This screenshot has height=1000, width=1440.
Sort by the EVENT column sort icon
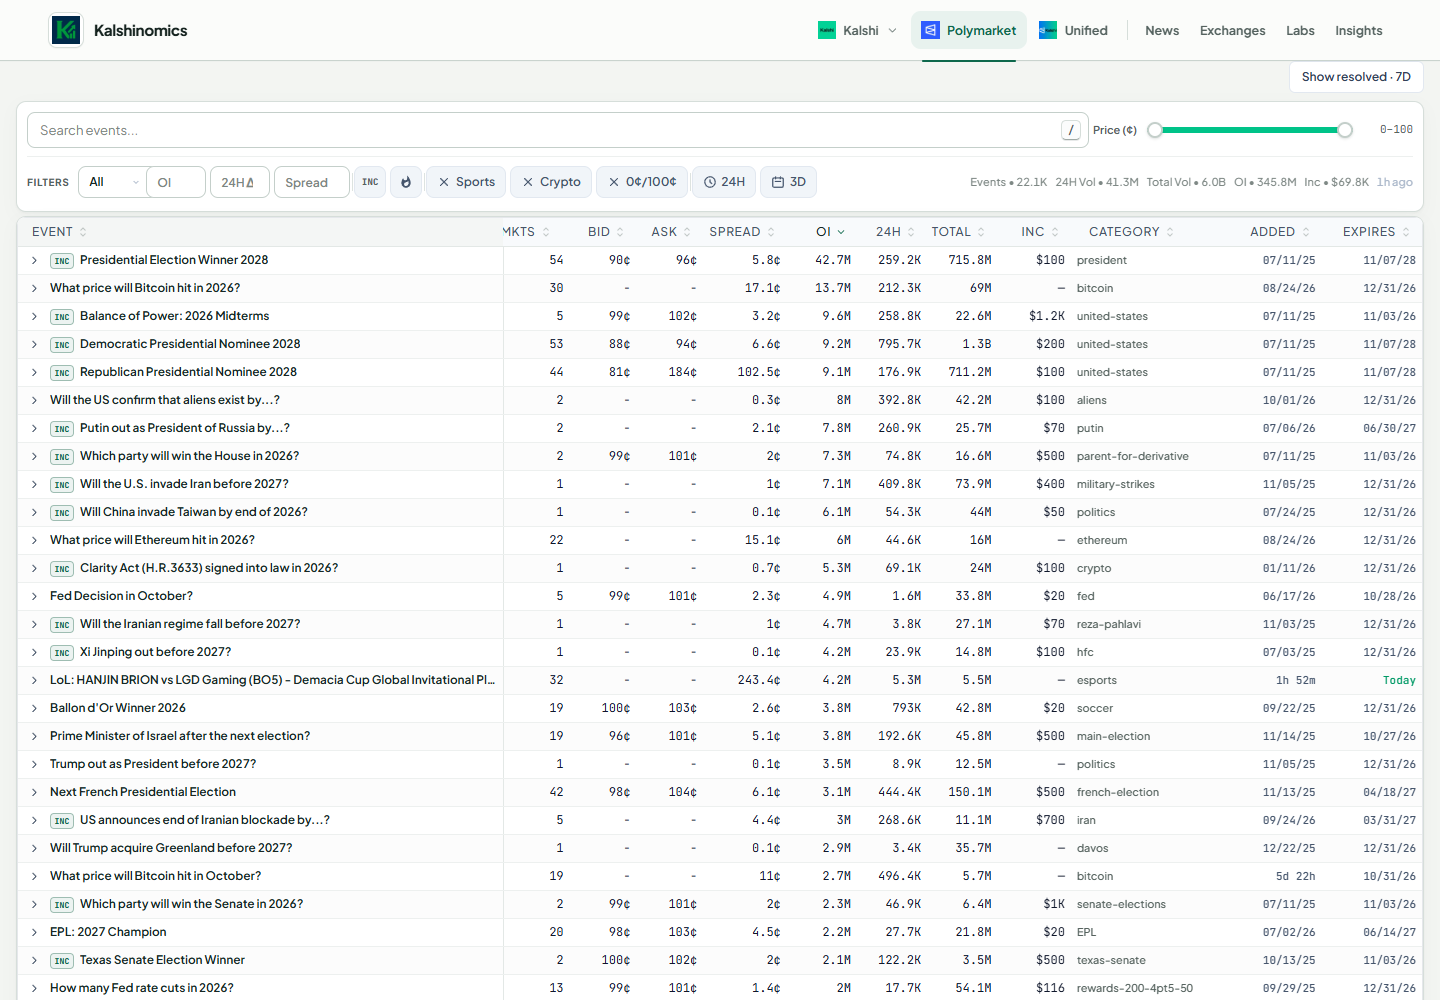tap(83, 232)
